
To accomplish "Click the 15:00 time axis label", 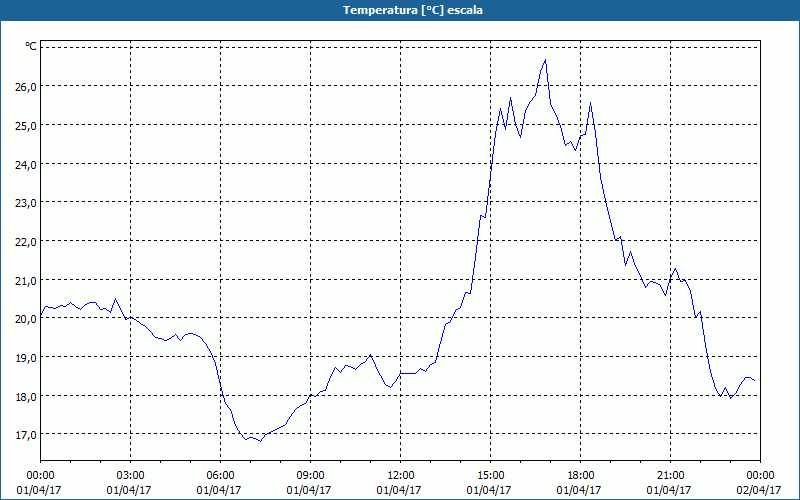I will (x=490, y=476).
